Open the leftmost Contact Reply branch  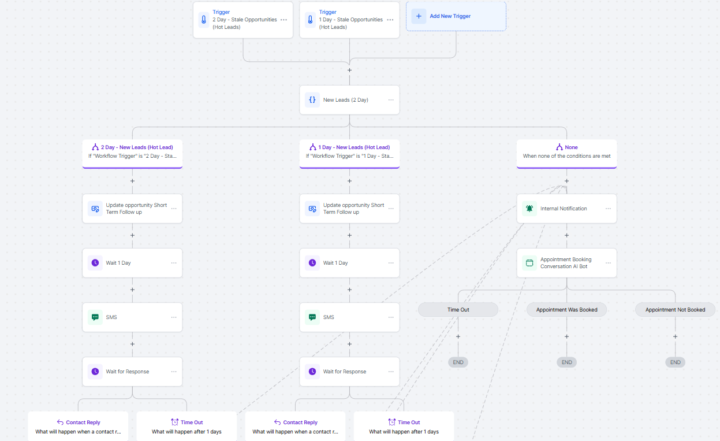point(78,426)
